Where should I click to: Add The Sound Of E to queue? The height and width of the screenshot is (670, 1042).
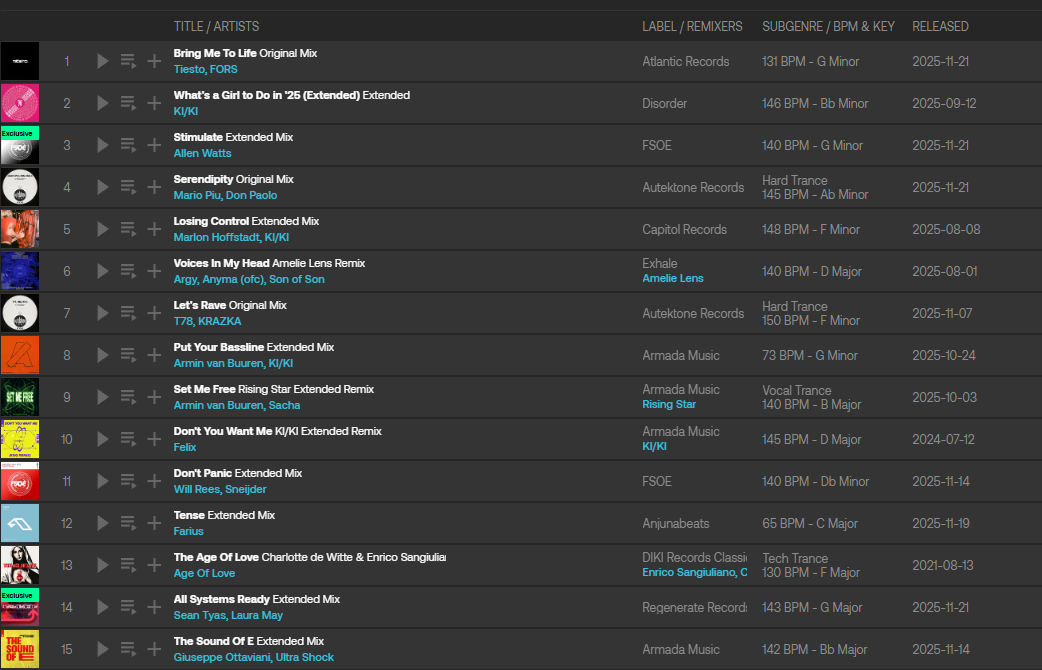pos(128,649)
